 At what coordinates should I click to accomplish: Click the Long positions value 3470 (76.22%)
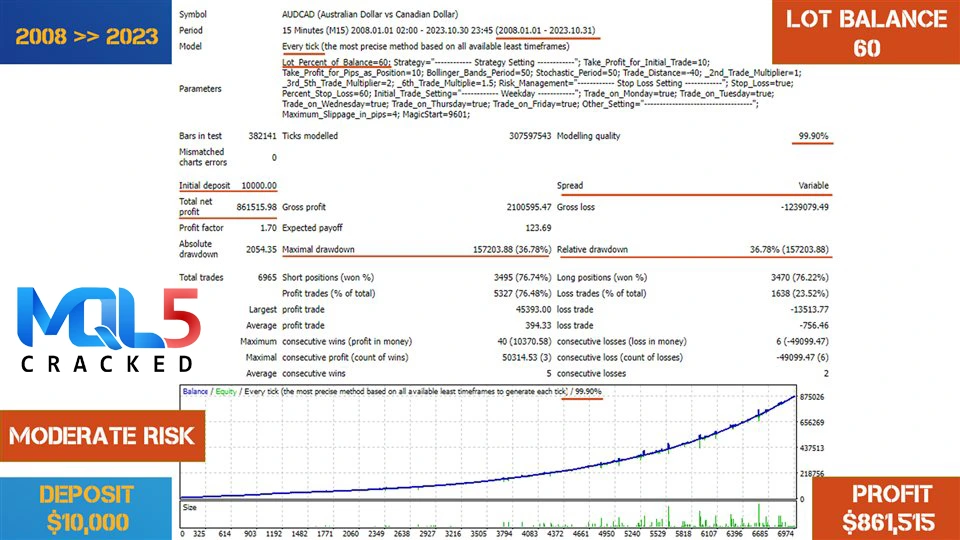pyautogui.click(x=800, y=277)
